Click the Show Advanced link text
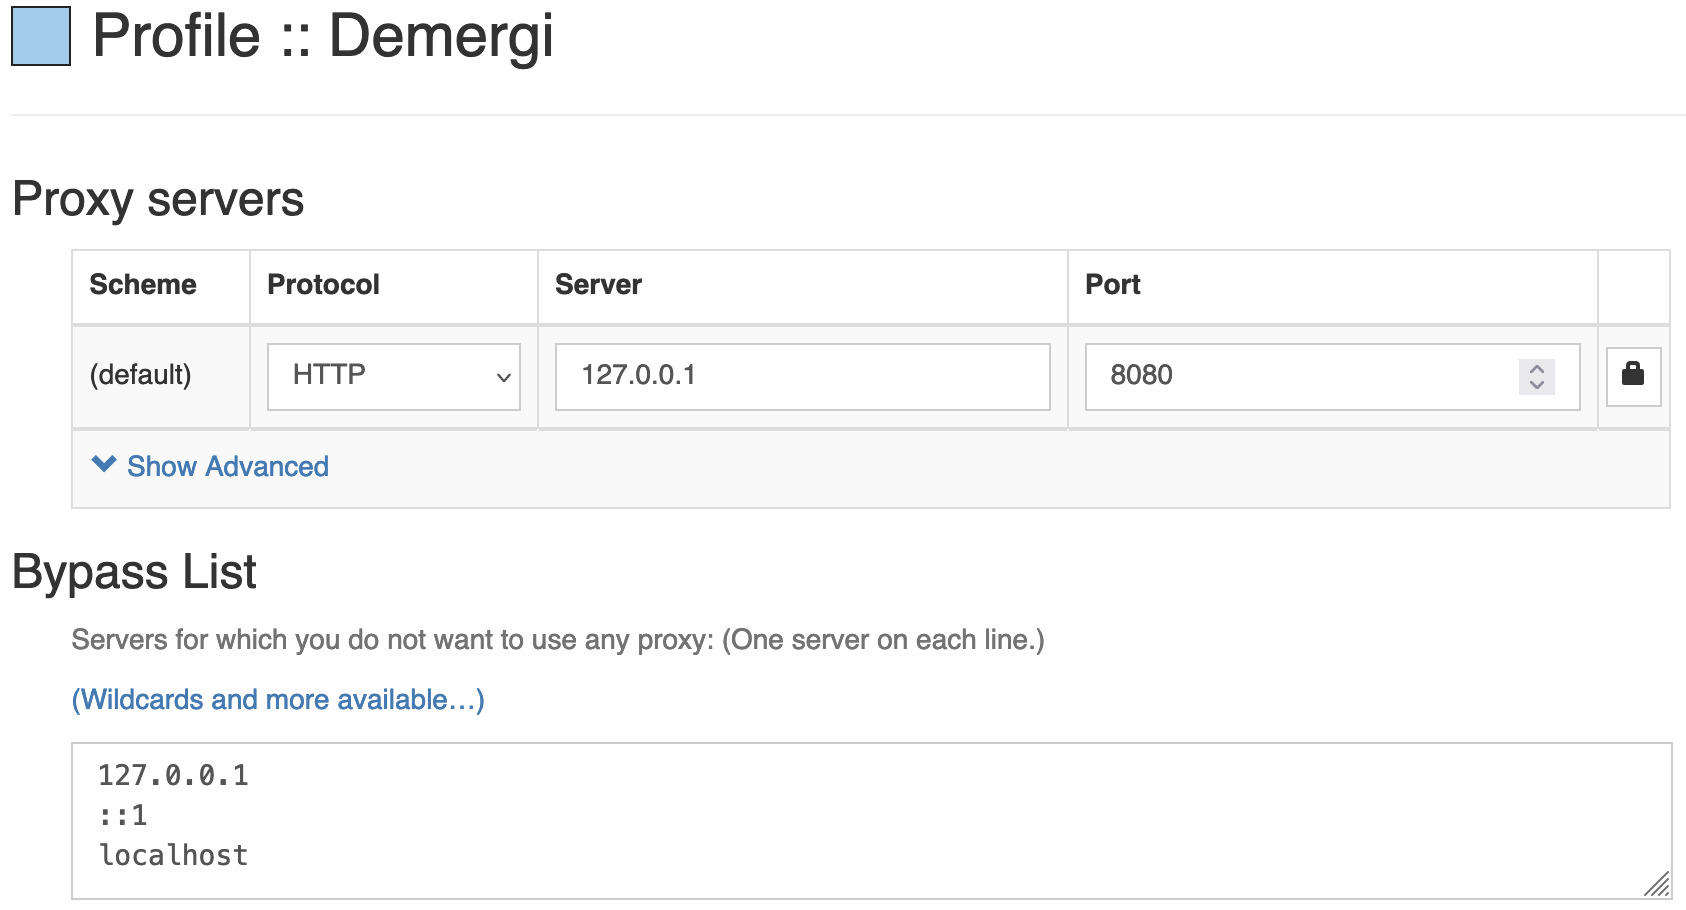The image size is (1686, 910). click(228, 466)
